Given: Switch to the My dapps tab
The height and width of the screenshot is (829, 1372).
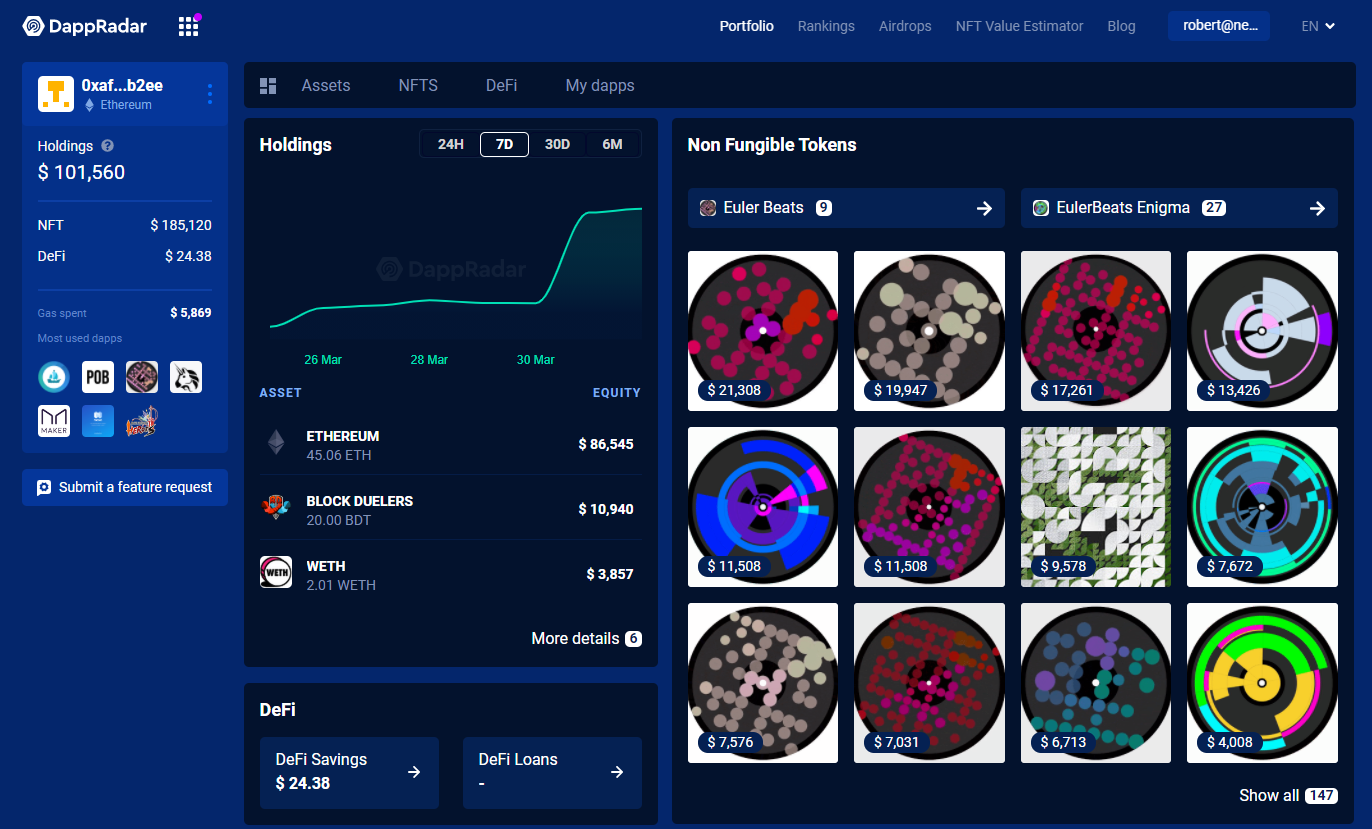Looking at the screenshot, I should [x=600, y=86].
